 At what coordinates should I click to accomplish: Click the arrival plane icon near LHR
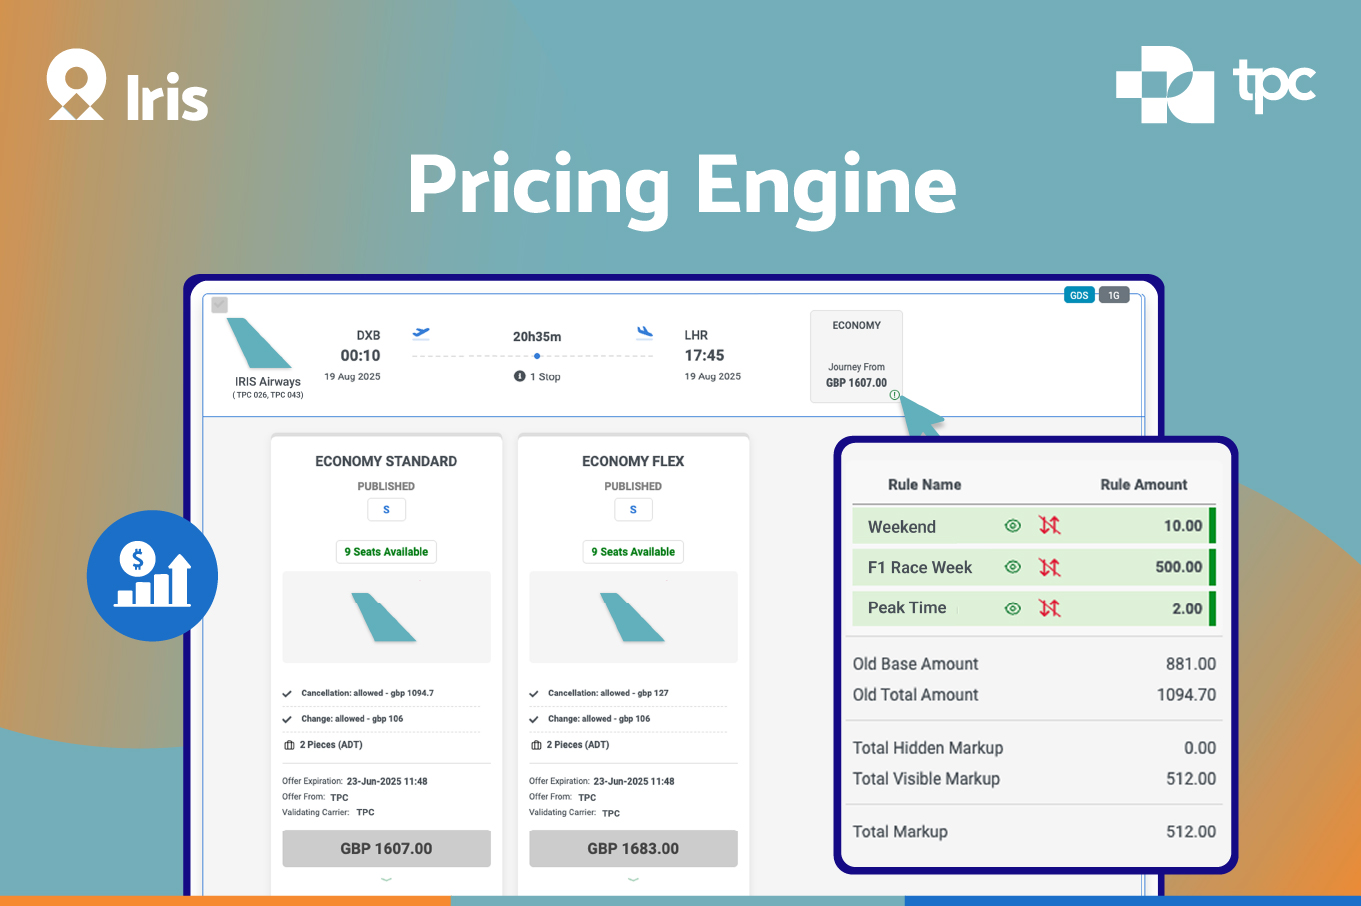(x=645, y=332)
